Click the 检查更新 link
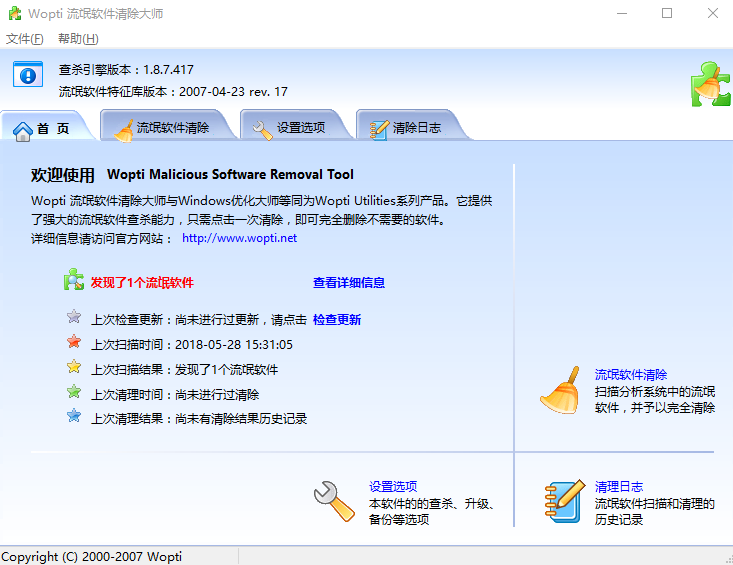Viewport: 733px width, 565px height. click(337, 320)
